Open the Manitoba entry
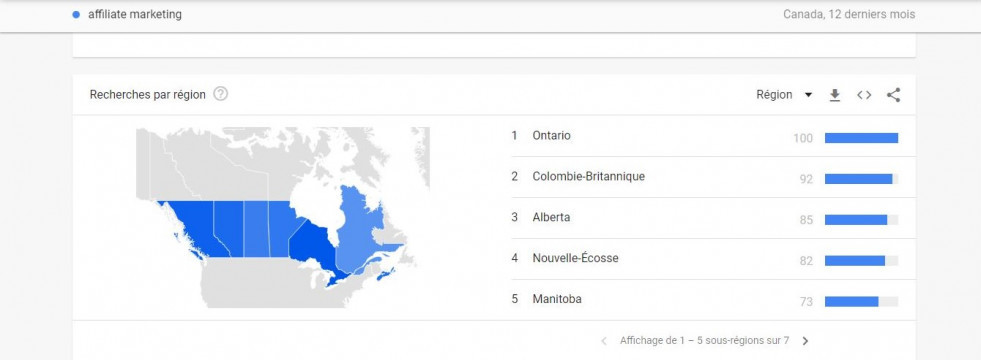Viewport: 981px width, 360px height. click(x=704, y=299)
